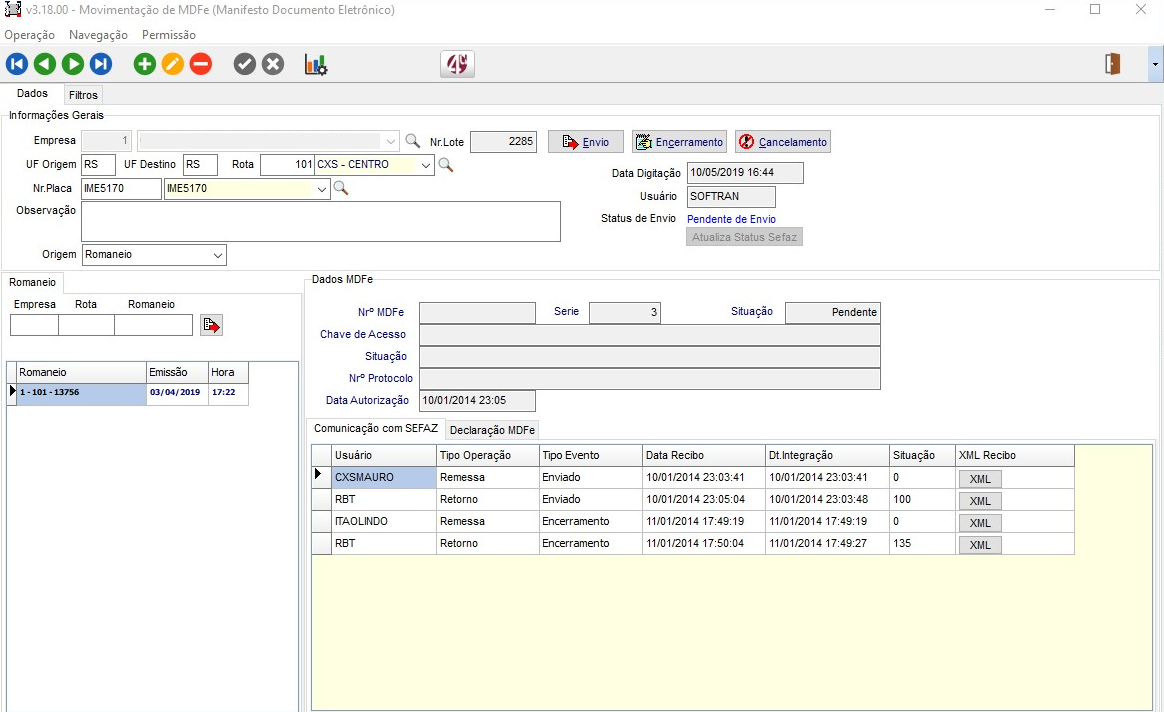Go to the first record navigation icon
The image size is (1164, 712).
coord(17,65)
